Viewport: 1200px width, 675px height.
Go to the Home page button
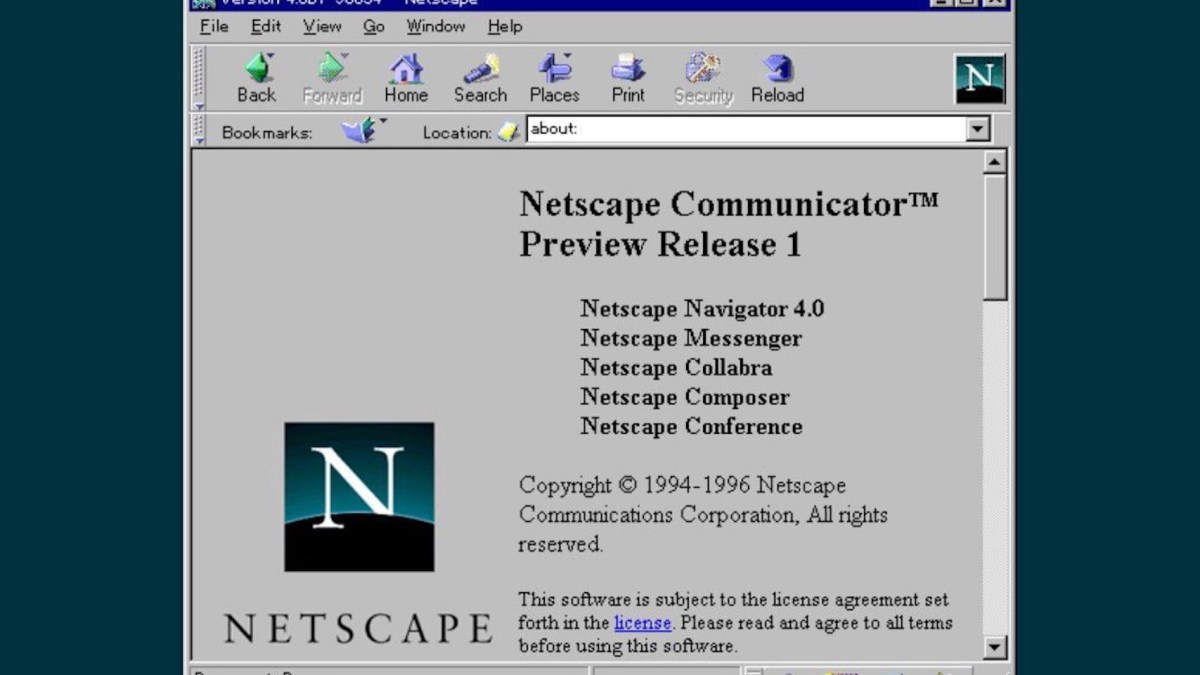pyautogui.click(x=406, y=79)
